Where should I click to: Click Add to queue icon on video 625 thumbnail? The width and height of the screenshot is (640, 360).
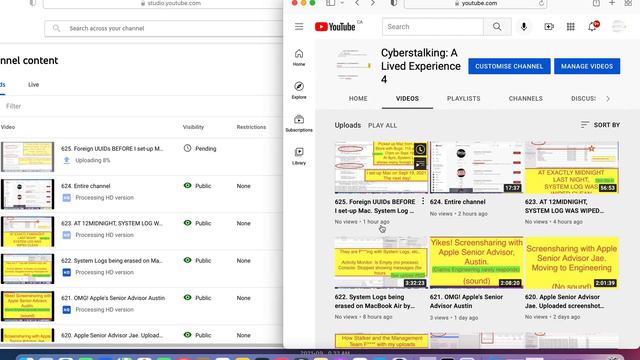click(x=420, y=164)
